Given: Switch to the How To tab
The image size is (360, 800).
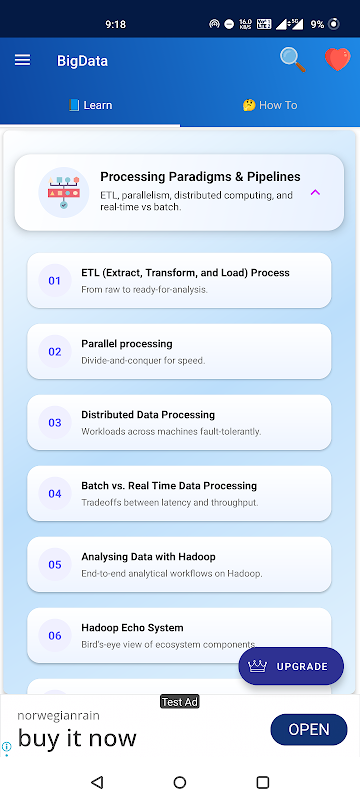Looking at the screenshot, I should click(270, 105).
